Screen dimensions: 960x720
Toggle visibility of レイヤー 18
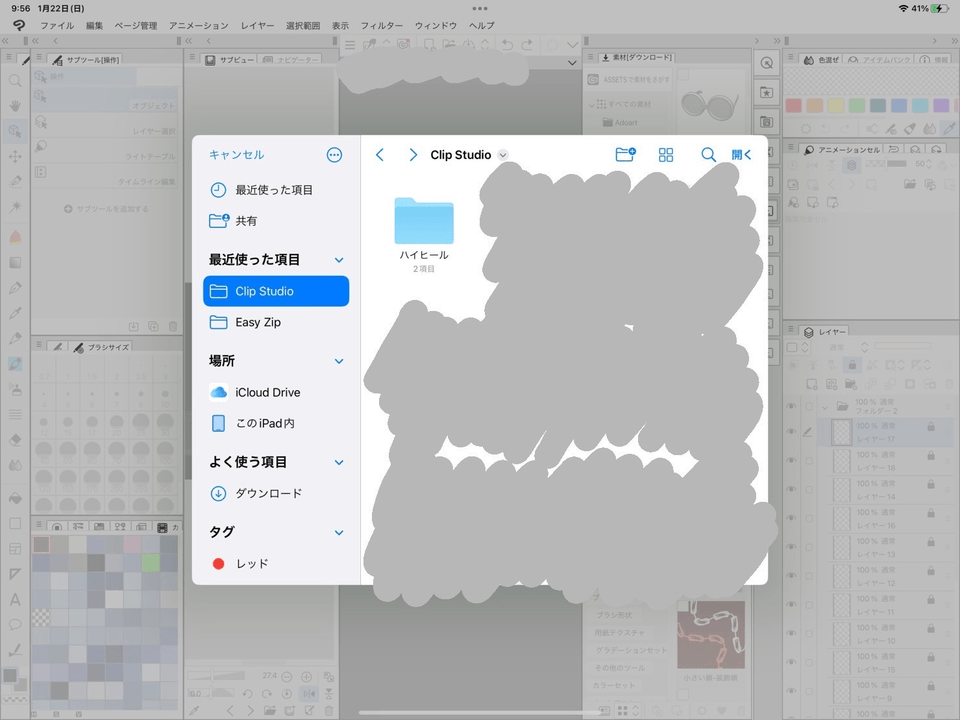pyautogui.click(x=792, y=460)
